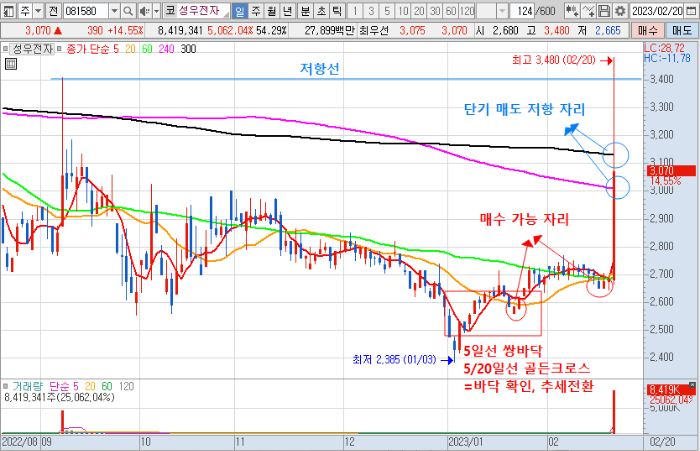This screenshot has width=700, height=451.
Task: Select the 년 yearly chart period
Action: [287, 11]
